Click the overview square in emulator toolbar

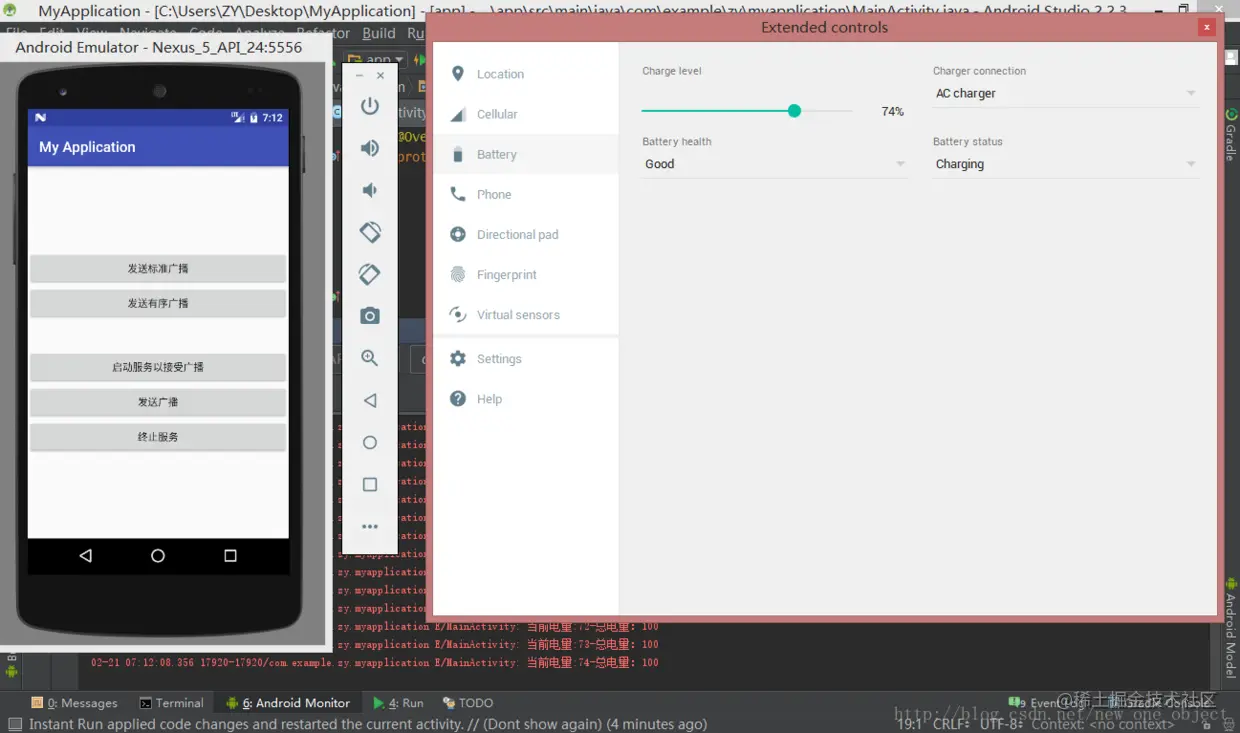[x=370, y=484]
